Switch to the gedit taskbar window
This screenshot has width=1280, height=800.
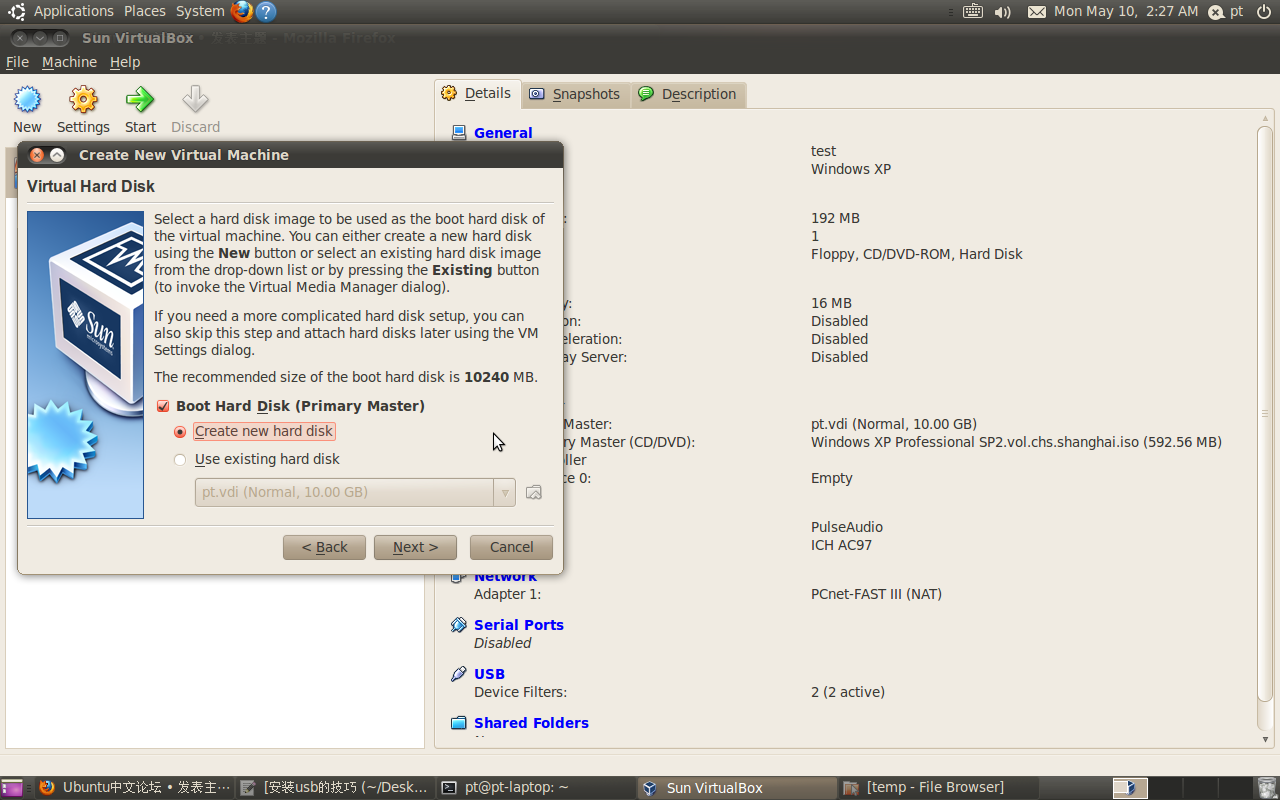(335, 788)
